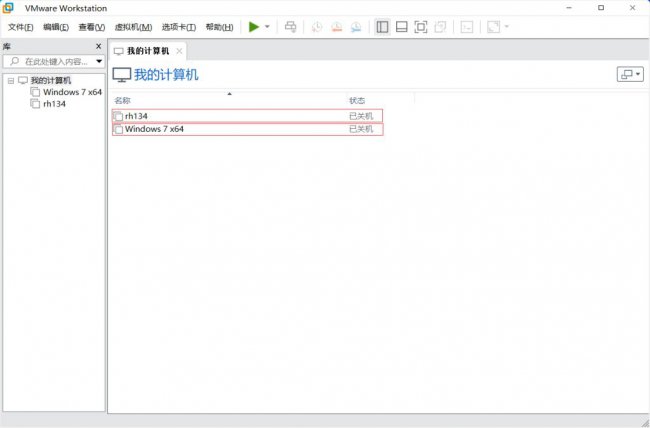
Task: Click 已关机 status of Windows 7 x64
Action: 361,129
